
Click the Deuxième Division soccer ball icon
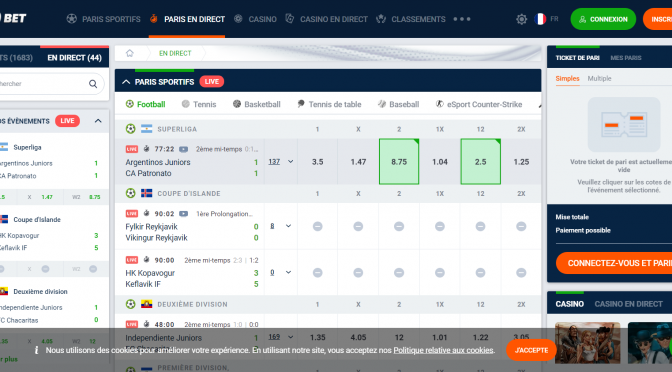(x=130, y=304)
